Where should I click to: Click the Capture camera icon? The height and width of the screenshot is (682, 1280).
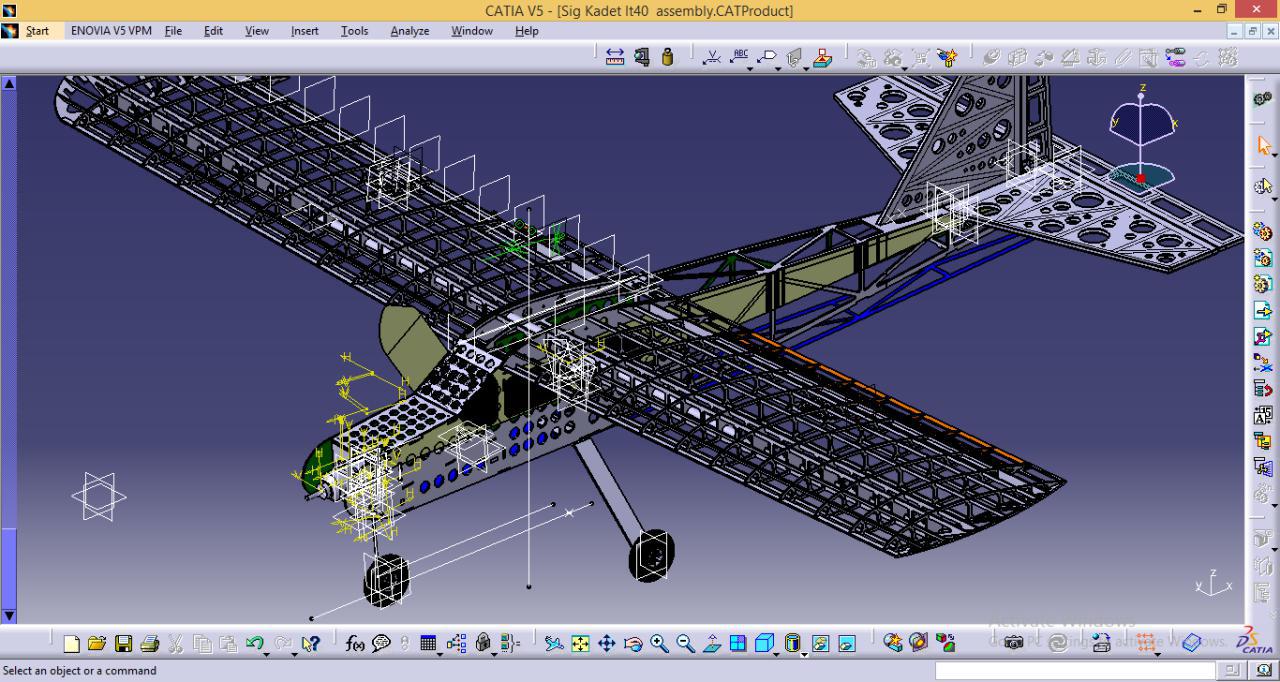pos(1014,643)
